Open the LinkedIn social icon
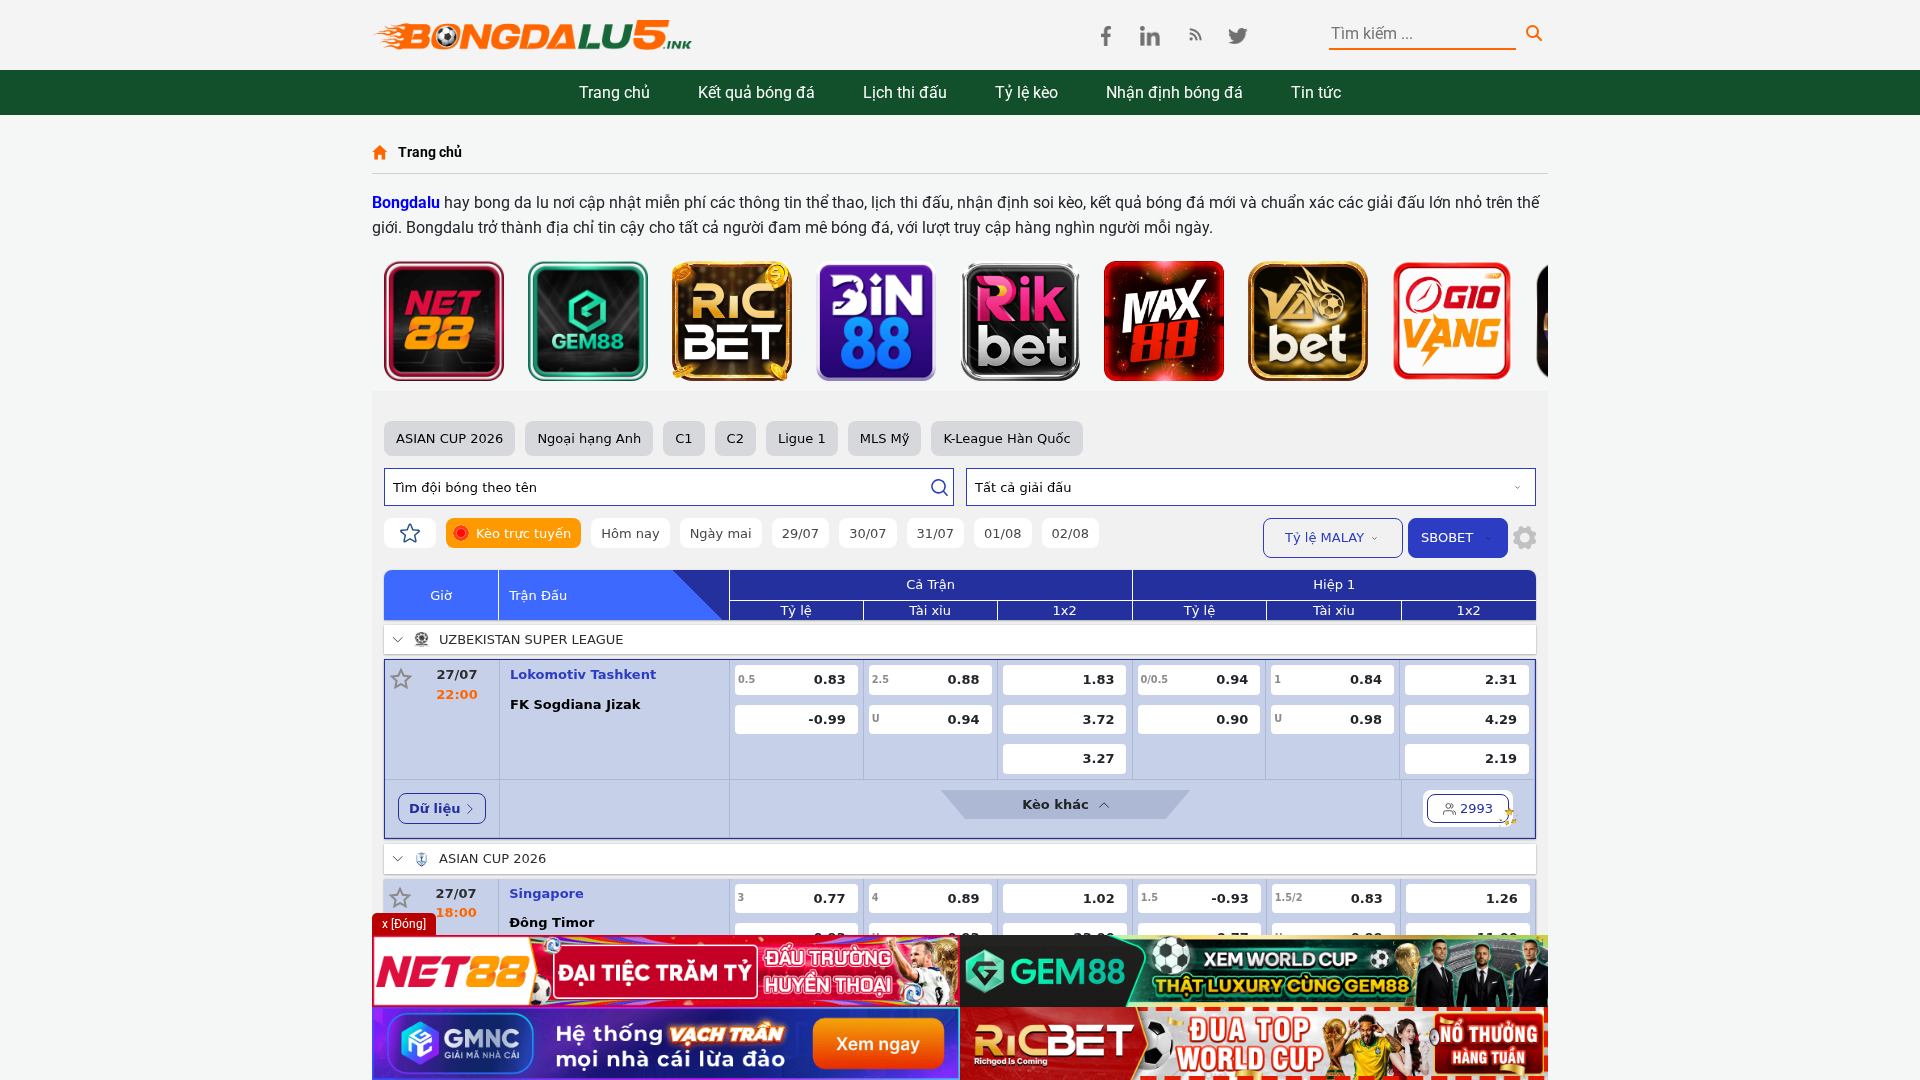The width and height of the screenshot is (1920, 1080). click(x=1150, y=36)
